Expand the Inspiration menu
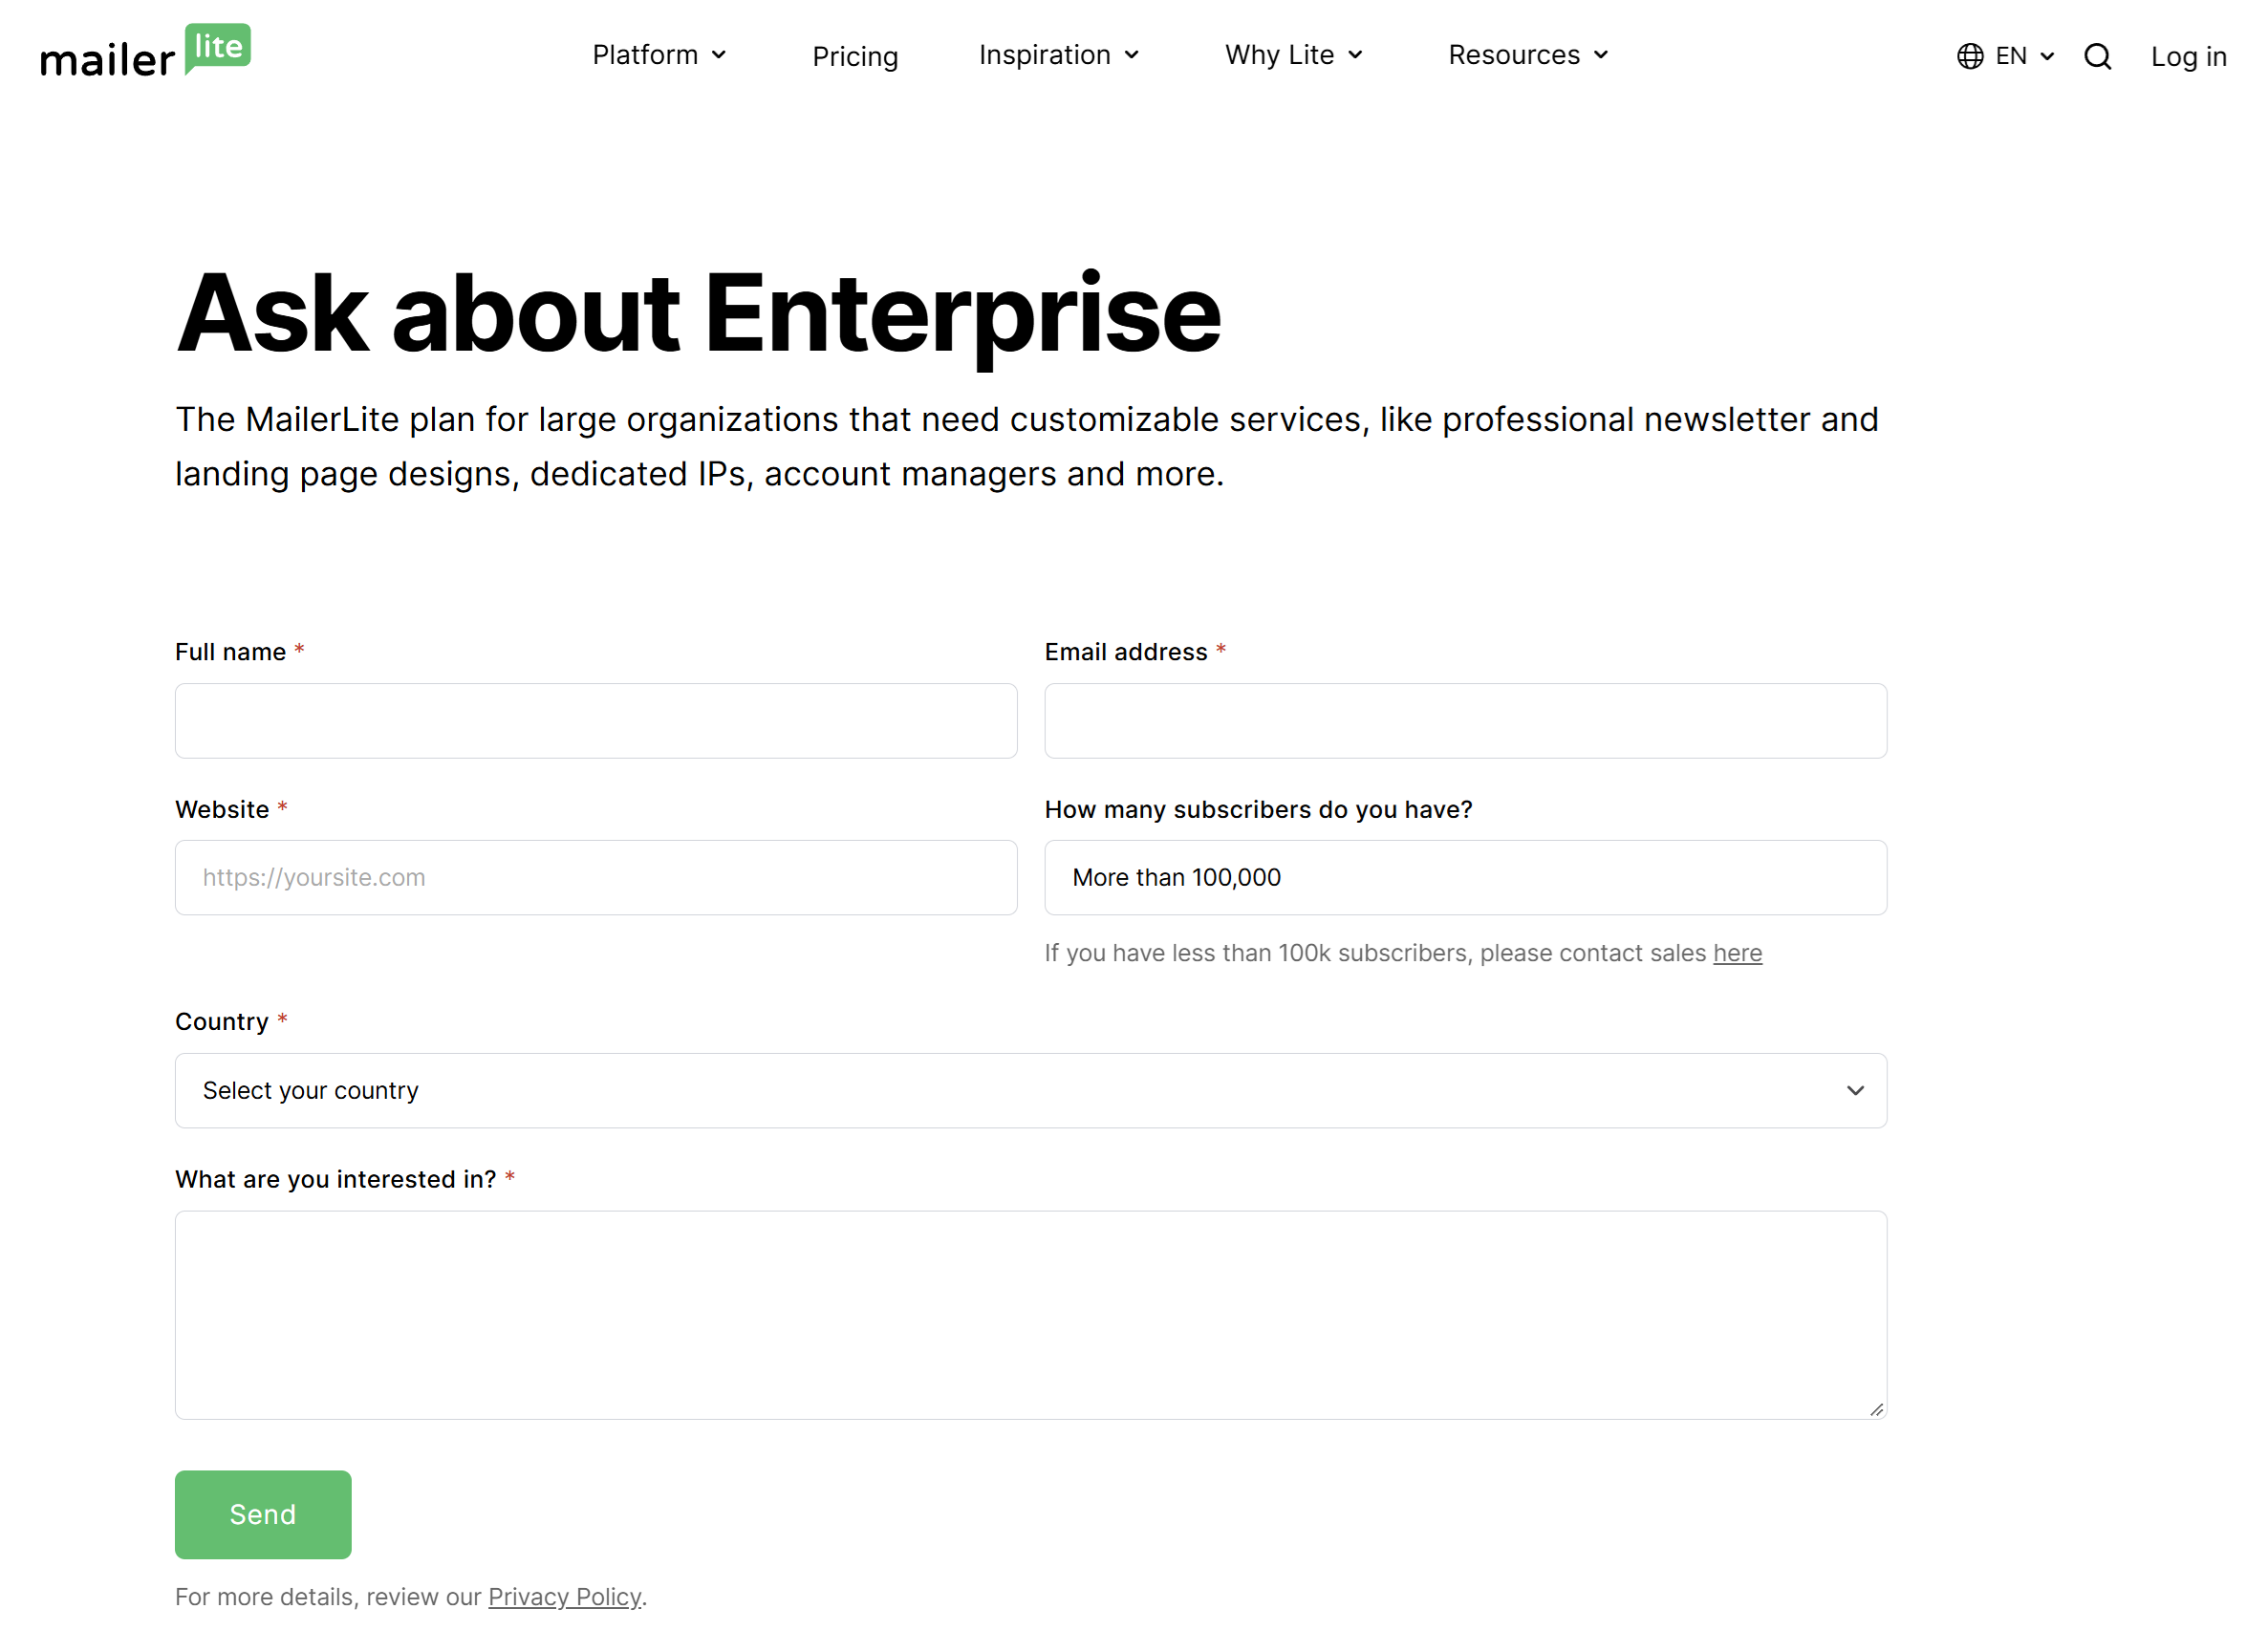The width and height of the screenshot is (2246, 1652). click(x=1059, y=55)
